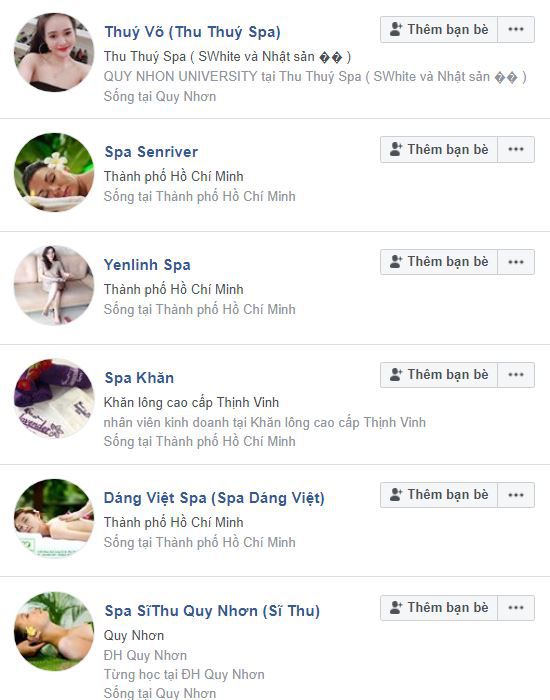
Task: Open more options for Yenlinh Spa
Action: (516, 262)
